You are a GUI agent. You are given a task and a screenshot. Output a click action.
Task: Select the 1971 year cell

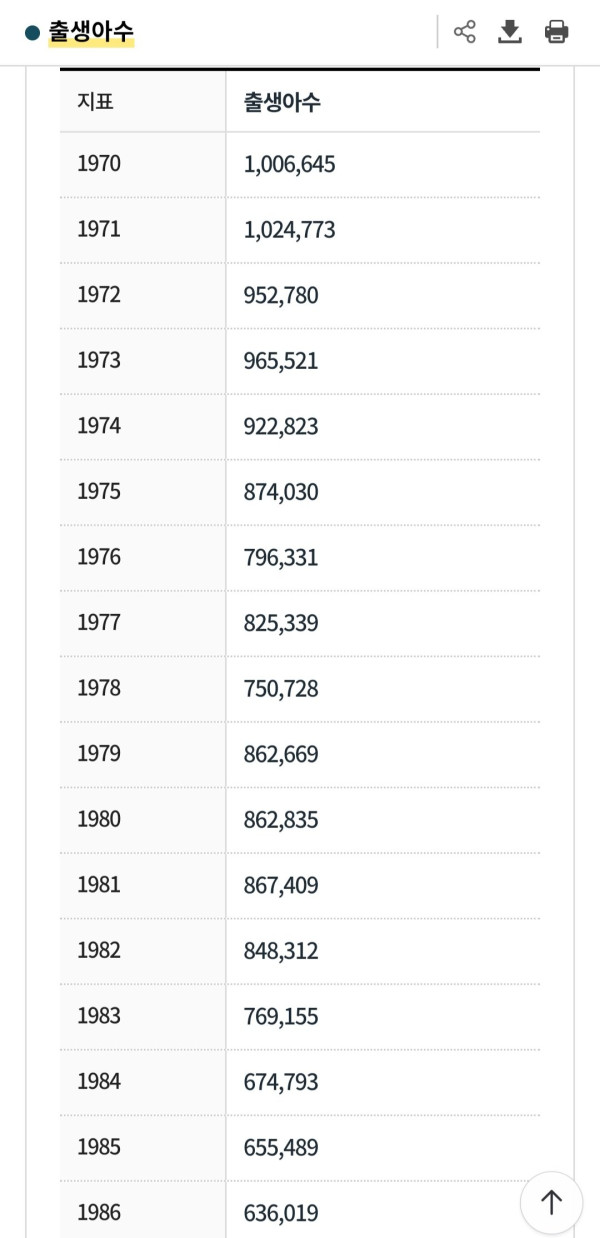point(98,229)
